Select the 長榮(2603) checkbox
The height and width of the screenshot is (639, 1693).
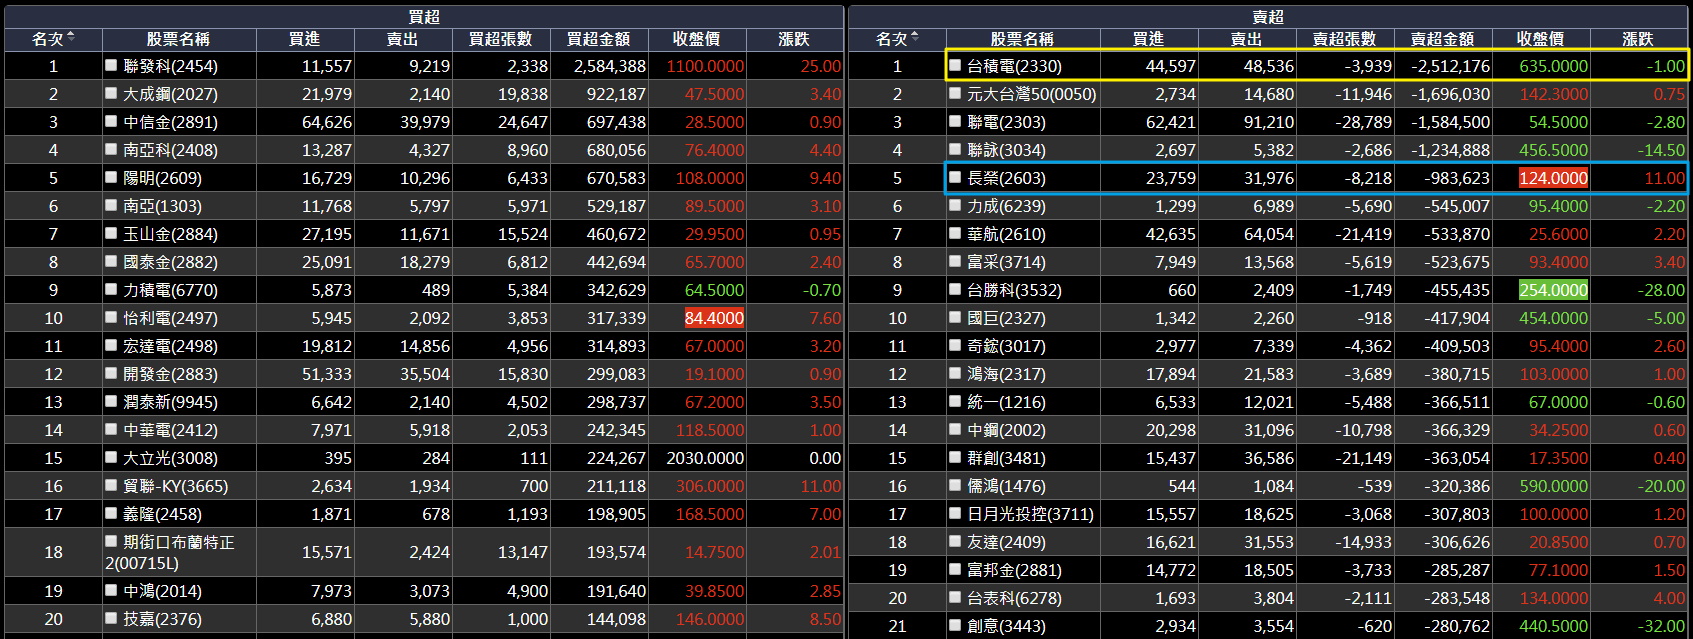click(x=955, y=177)
